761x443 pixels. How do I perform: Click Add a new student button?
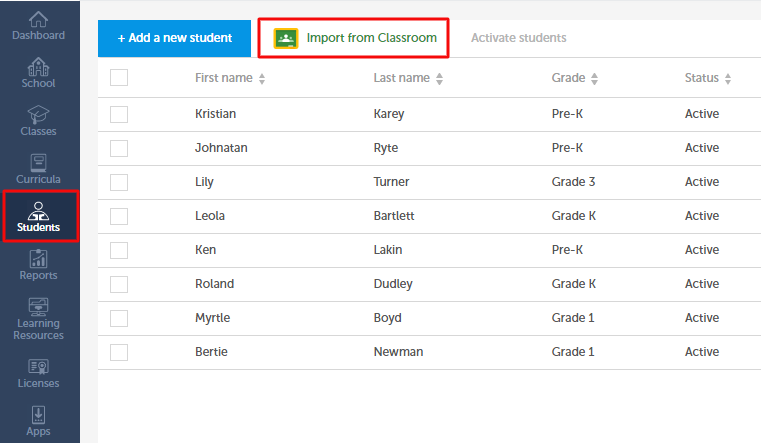(174, 38)
